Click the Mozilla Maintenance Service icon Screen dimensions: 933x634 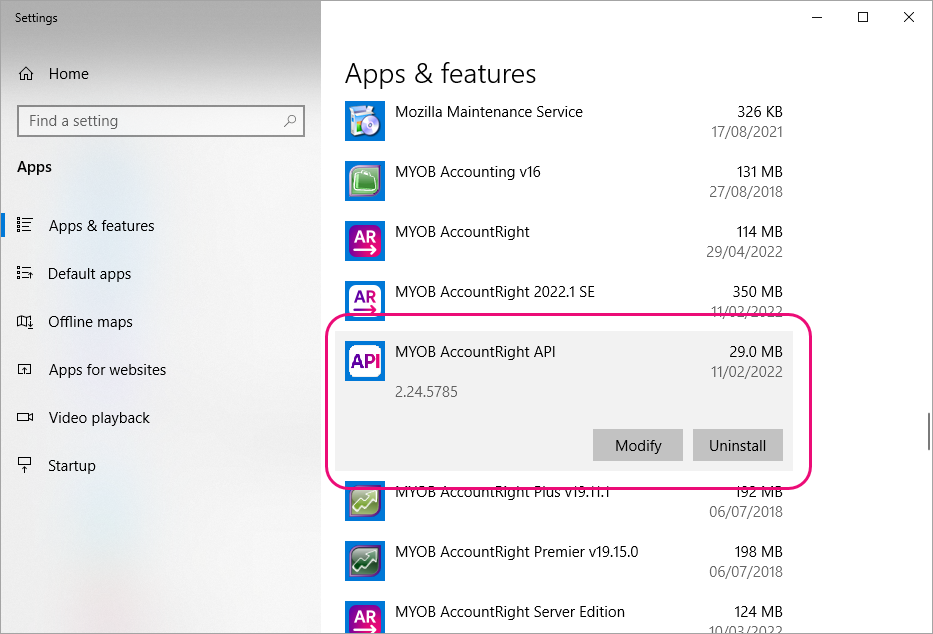pos(364,121)
